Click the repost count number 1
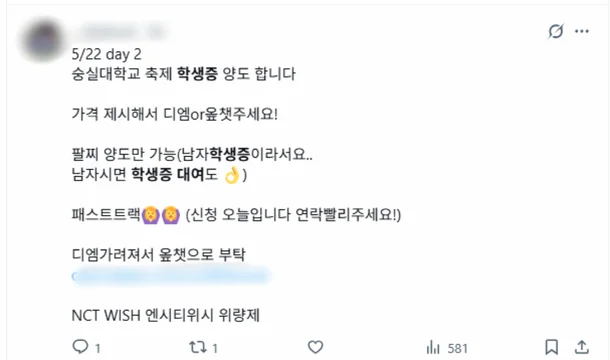 click(x=215, y=348)
